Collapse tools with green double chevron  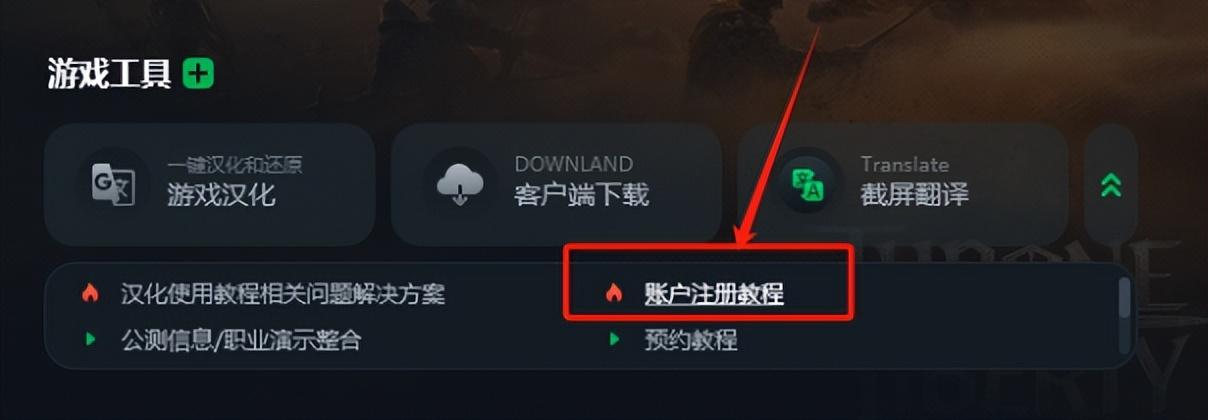[1110, 185]
